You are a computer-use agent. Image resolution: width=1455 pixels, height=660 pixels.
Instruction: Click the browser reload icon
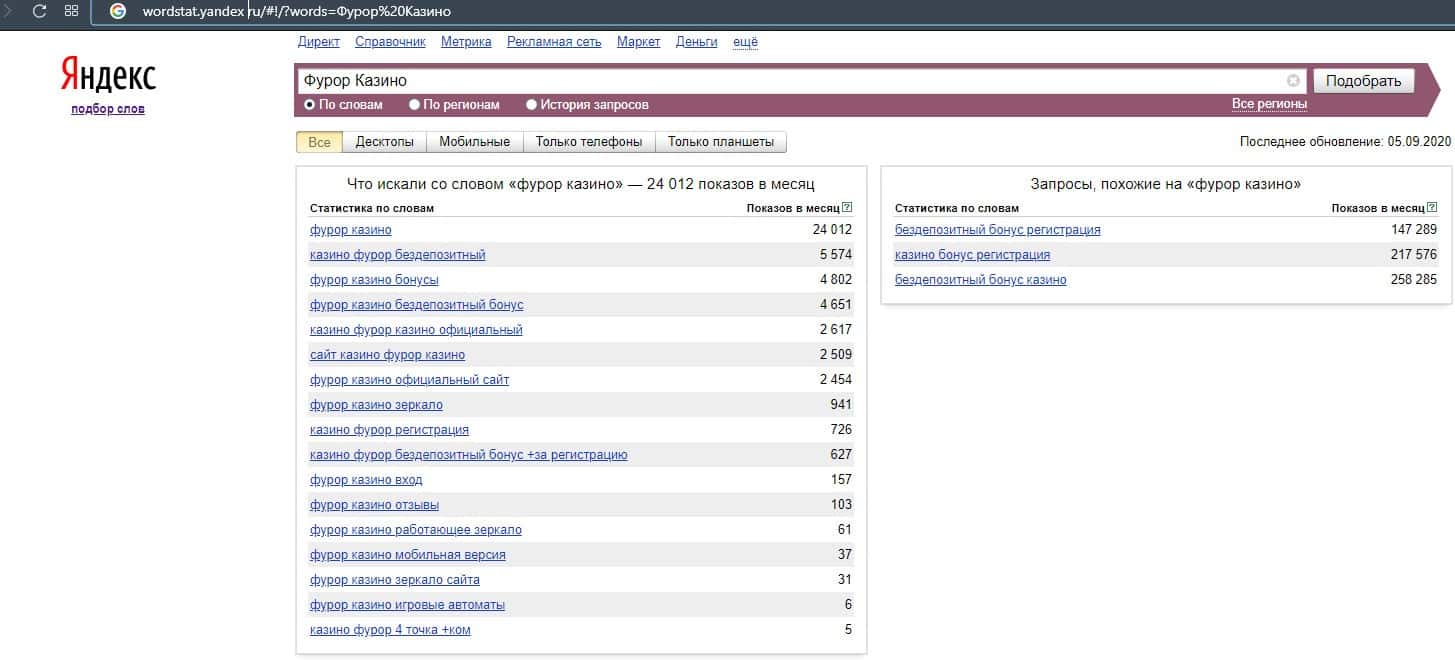40,11
